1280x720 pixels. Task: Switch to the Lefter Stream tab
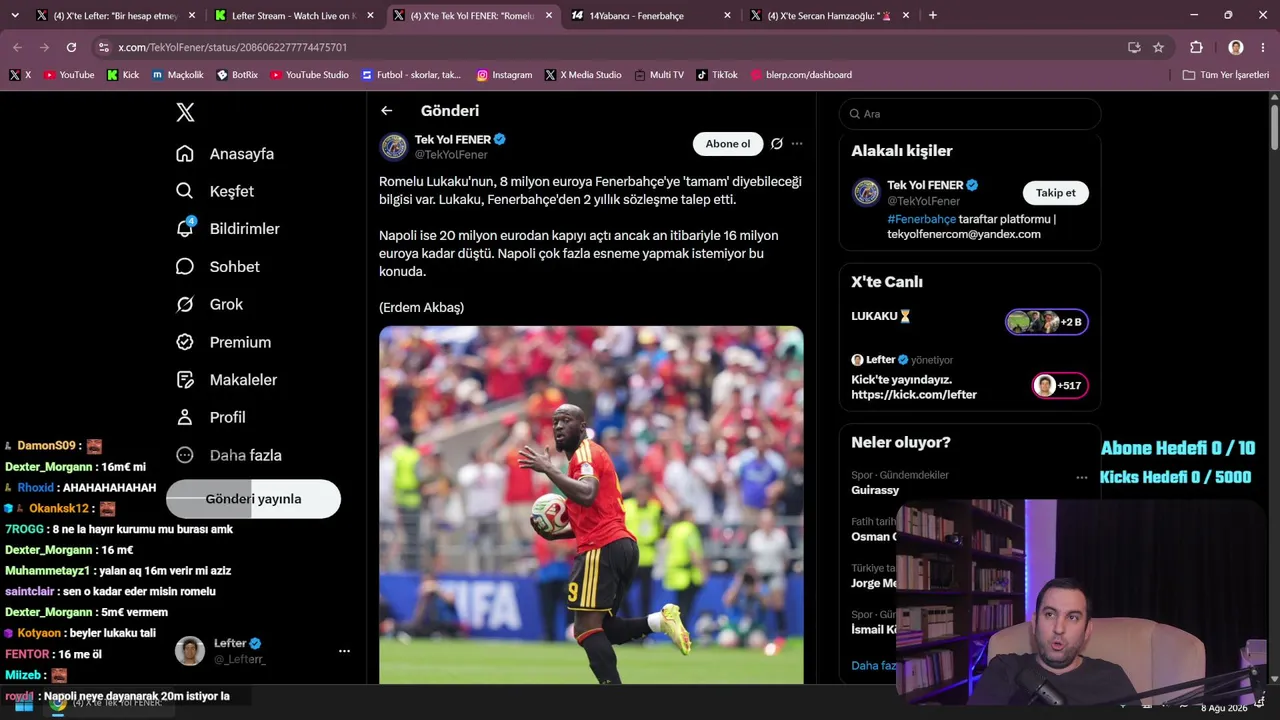[x=294, y=15]
